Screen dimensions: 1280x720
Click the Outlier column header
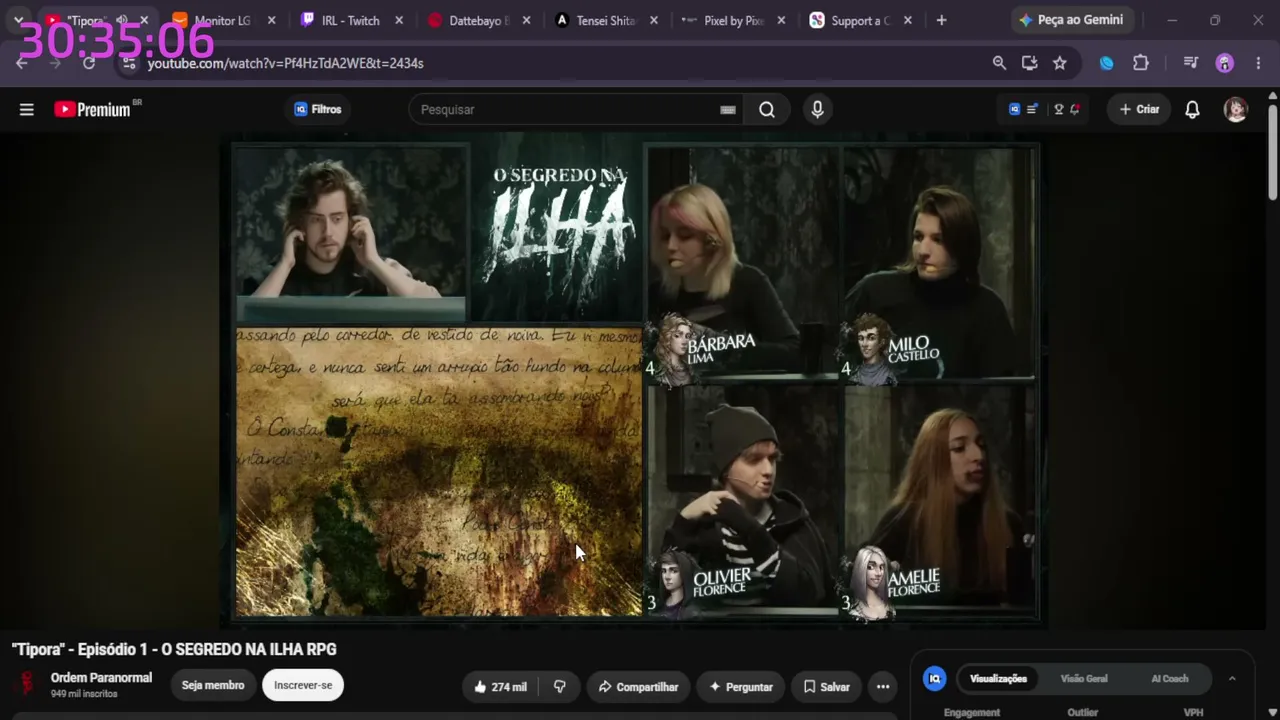click(1083, 712)
